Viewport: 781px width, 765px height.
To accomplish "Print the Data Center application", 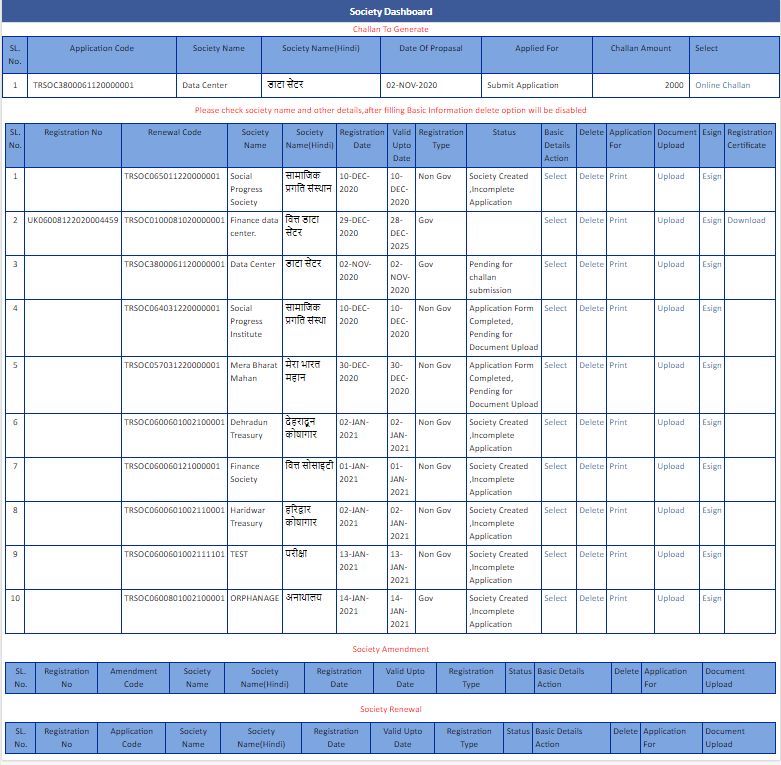I will pos(618,264).
